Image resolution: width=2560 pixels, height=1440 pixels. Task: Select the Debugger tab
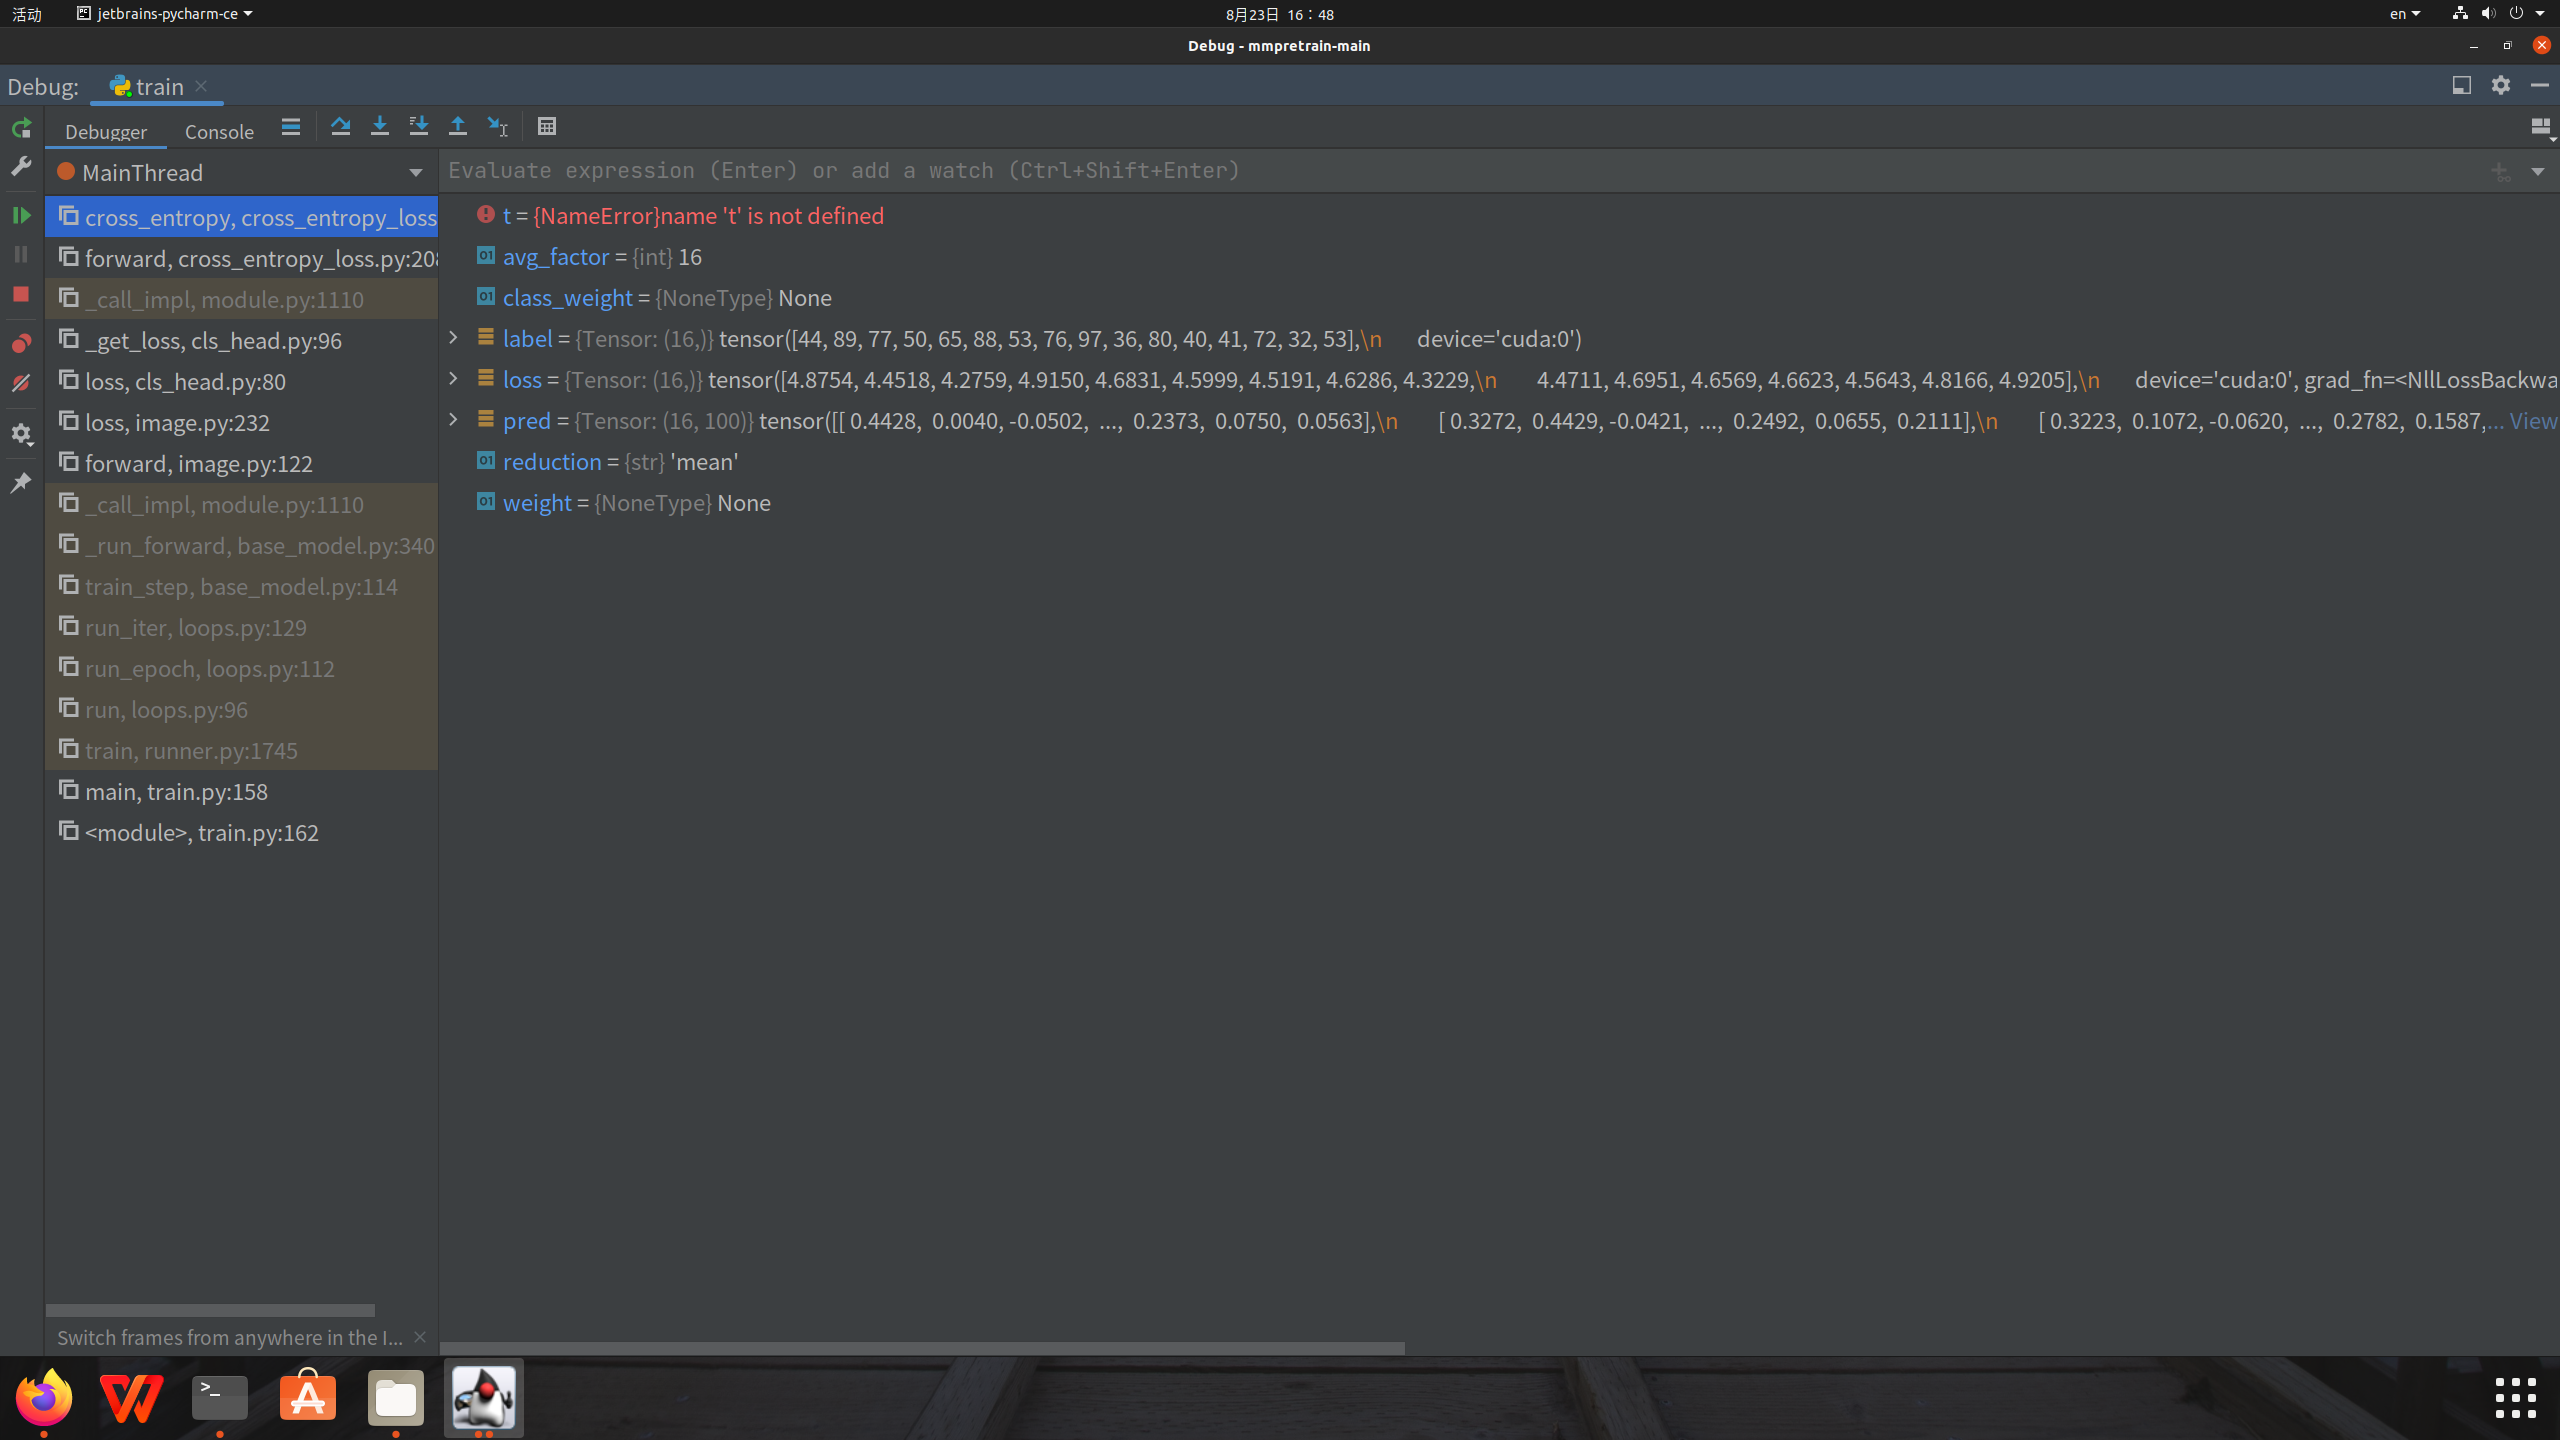point(107,132)
